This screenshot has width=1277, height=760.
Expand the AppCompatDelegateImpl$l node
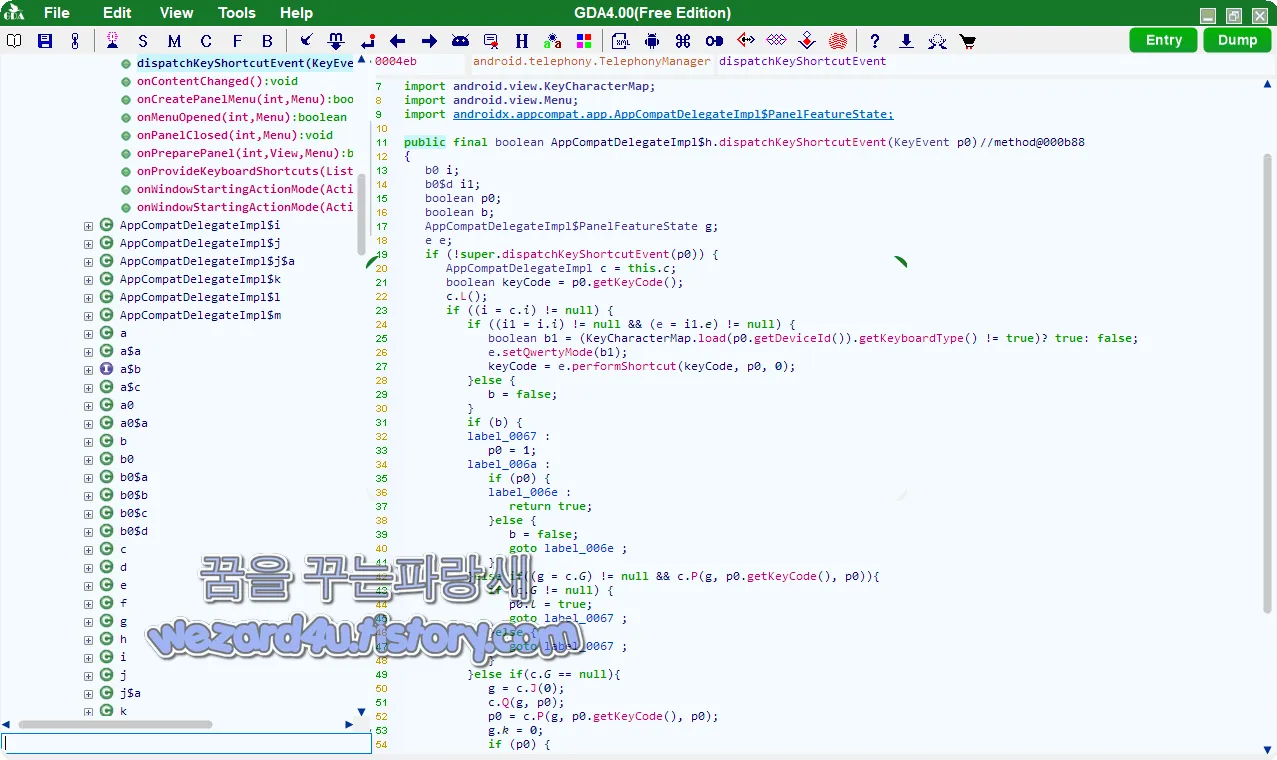[88, 298]
